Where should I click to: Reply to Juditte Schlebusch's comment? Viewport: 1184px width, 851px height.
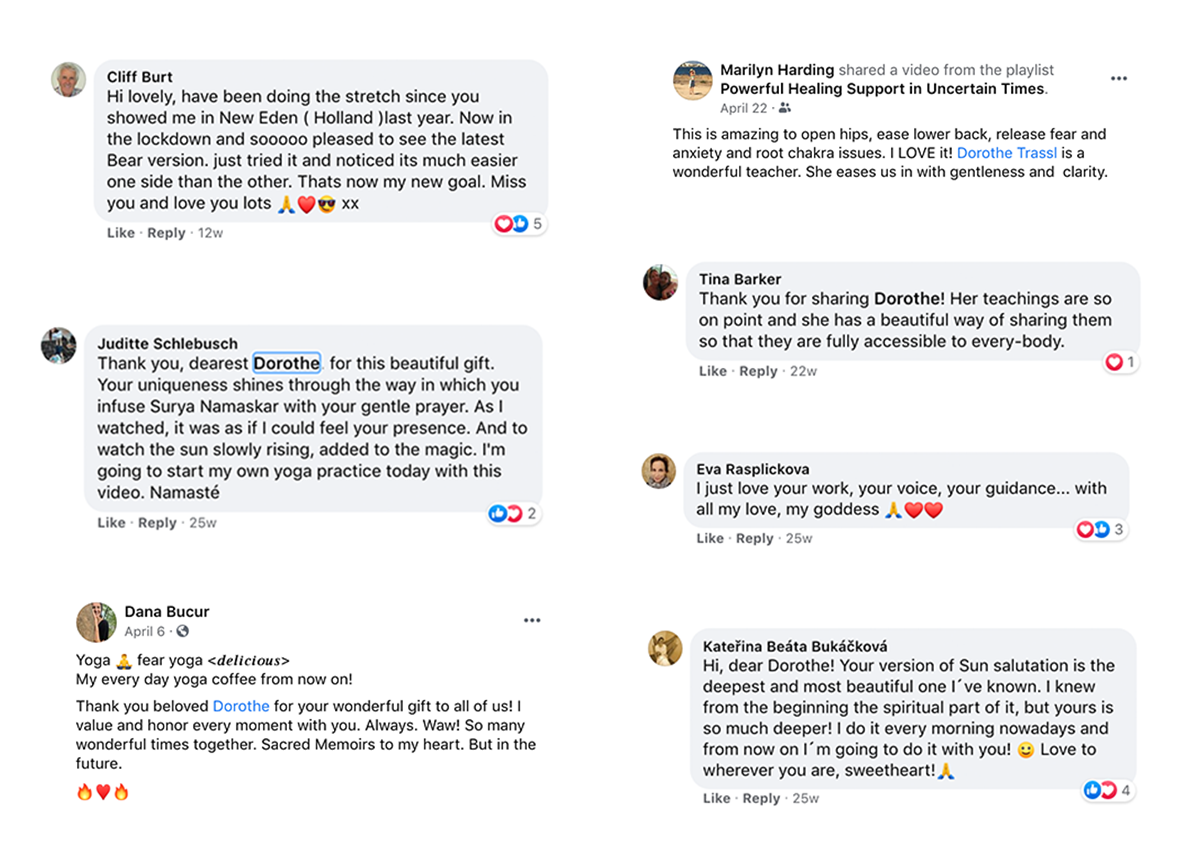pos(157,523)
